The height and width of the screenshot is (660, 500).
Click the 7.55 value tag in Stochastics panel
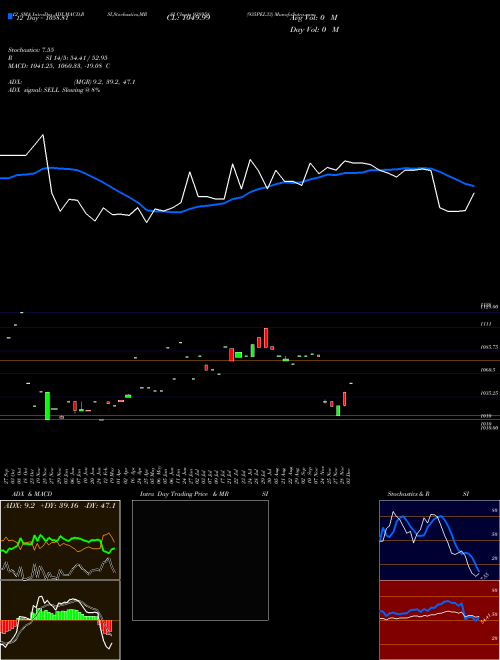click(x=484, y=575)
